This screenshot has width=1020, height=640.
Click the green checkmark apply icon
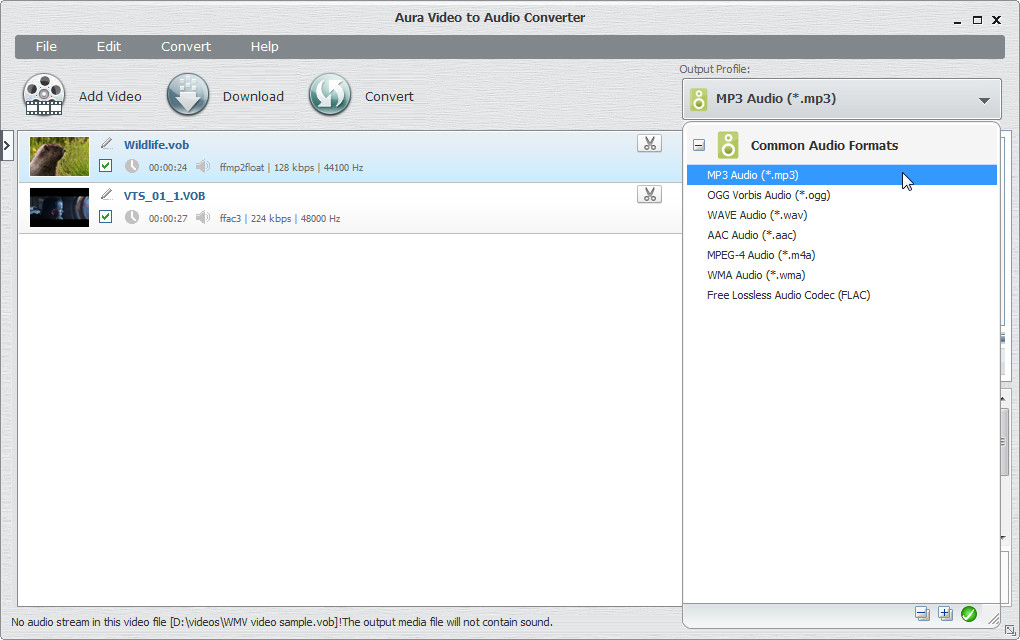point(968,614)
